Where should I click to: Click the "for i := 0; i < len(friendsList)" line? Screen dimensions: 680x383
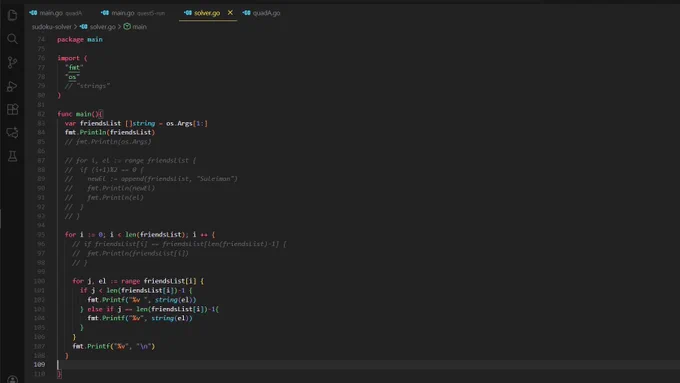coord(140,235)
